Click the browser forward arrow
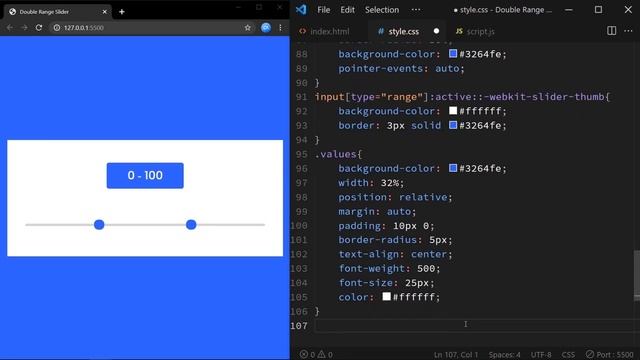640x360 pixels. pyautogui.click(x=24, y=28)
